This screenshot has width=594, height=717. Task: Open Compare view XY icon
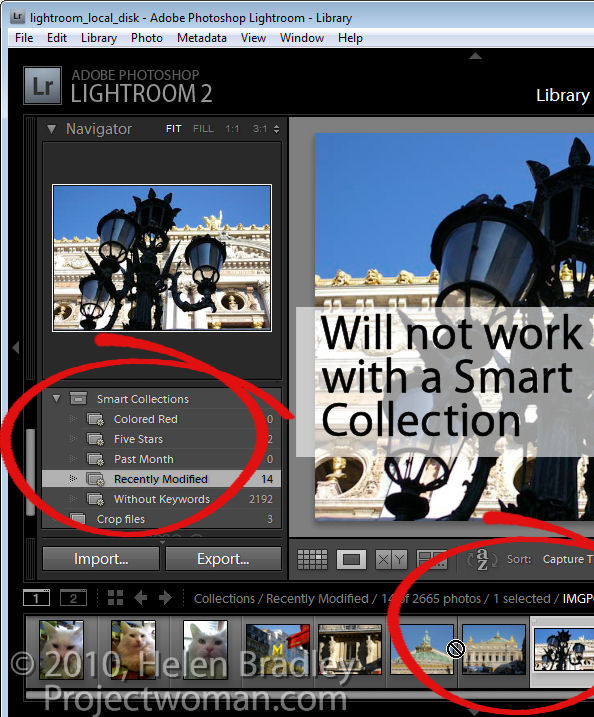[x=391, y=559]
